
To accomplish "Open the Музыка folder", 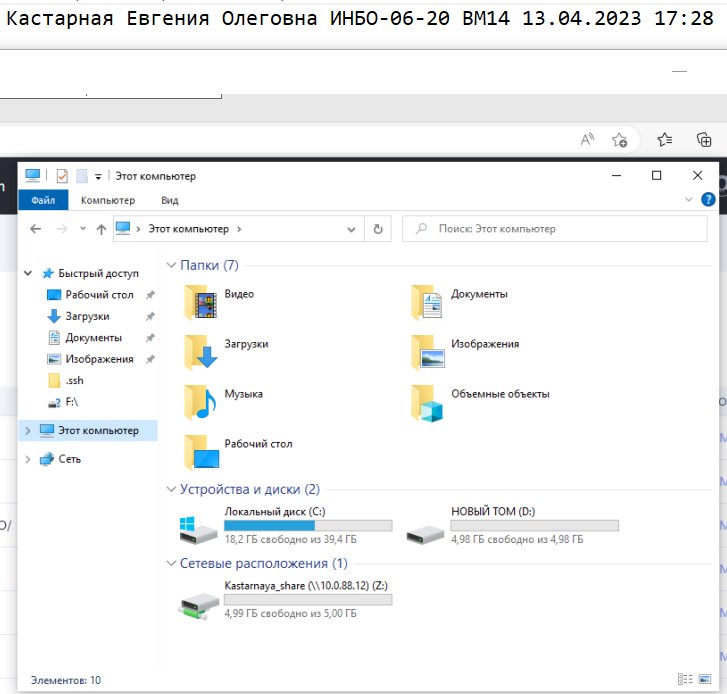I will pos(223,401).
